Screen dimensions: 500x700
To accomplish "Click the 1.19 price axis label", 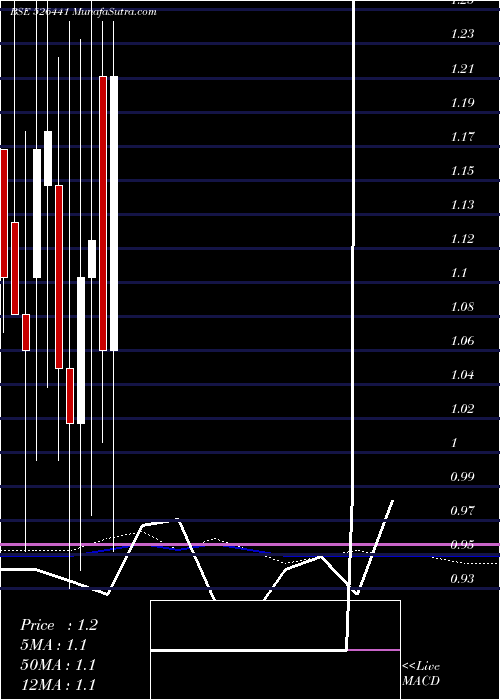I will tap(462, 102).
